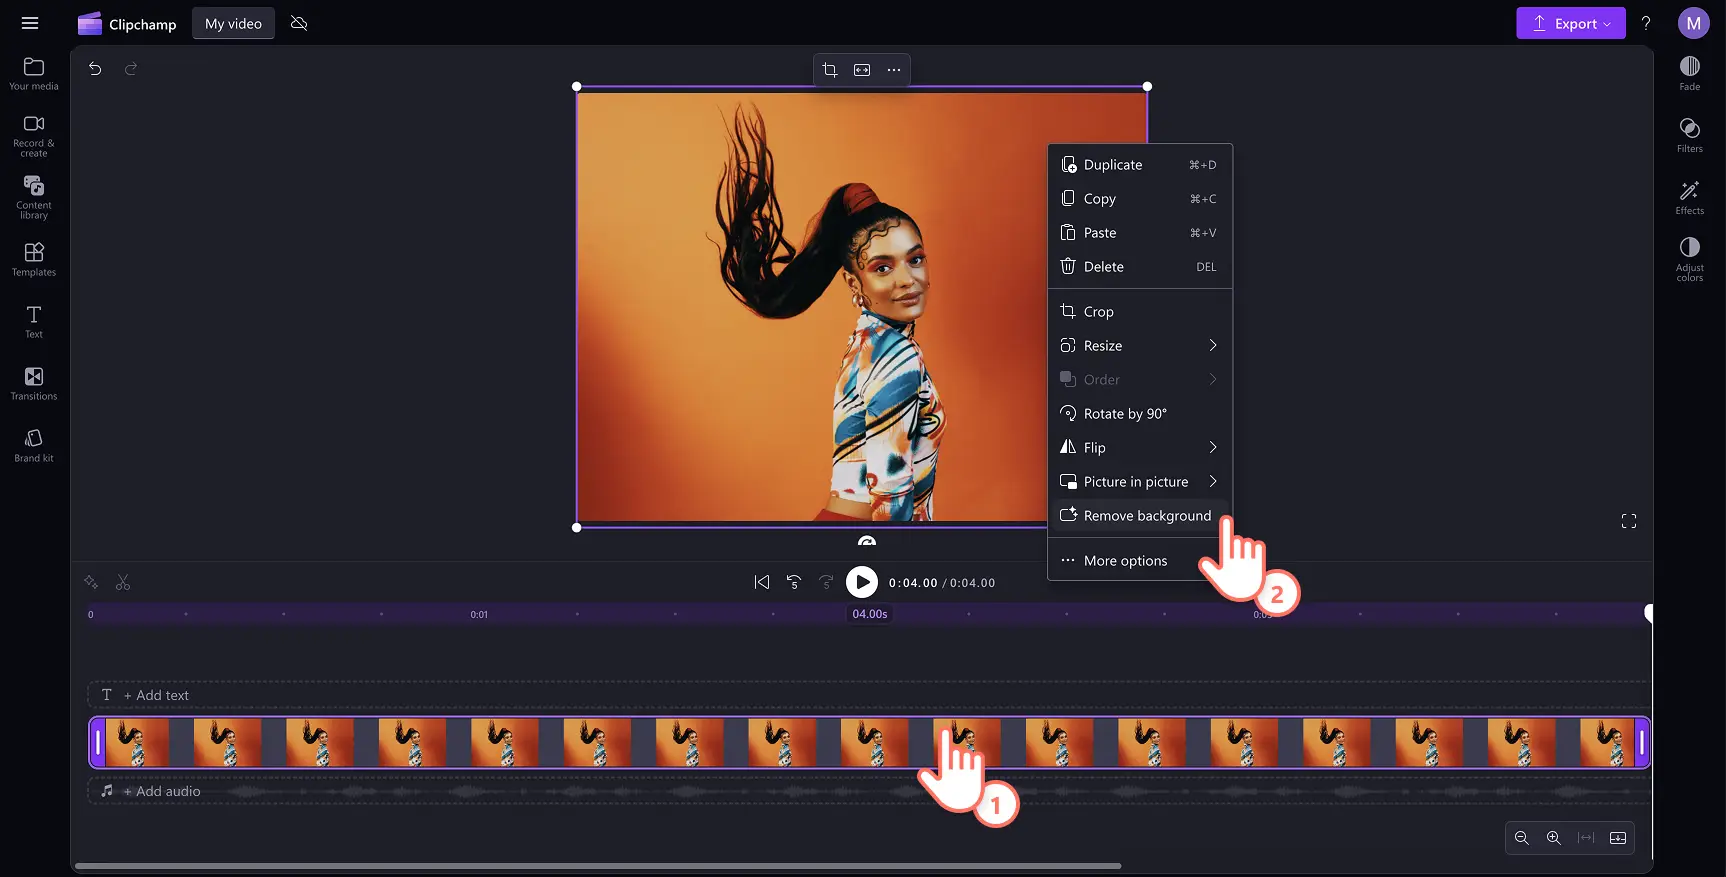Click the horizontal timeline scrollbar
The image size is (1726, 877).
point(598,866)
